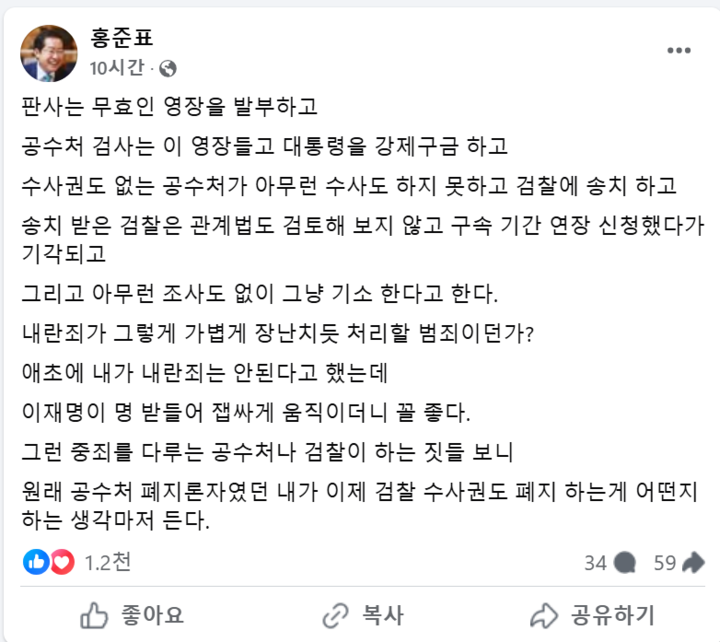The height and width of the screenshot is (642, 720).
Task: Click the red heart reaction icon
Action: pos(62,563)
